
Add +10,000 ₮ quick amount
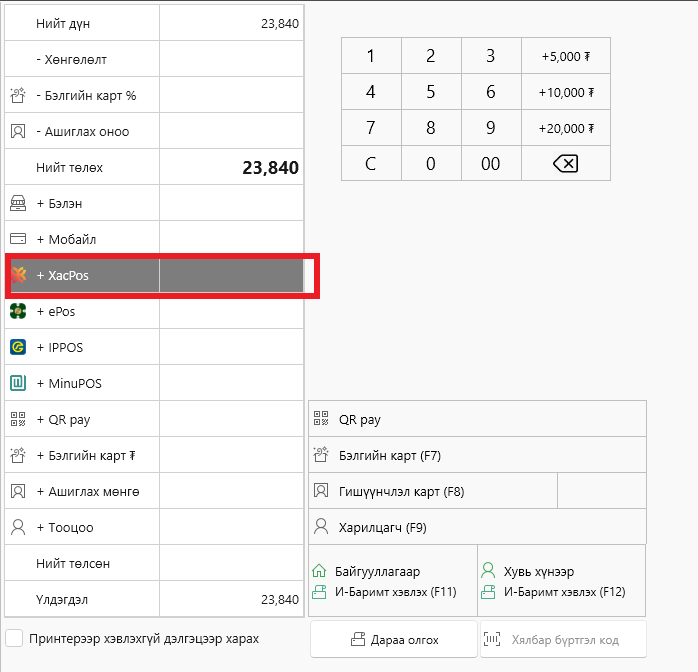566,92
